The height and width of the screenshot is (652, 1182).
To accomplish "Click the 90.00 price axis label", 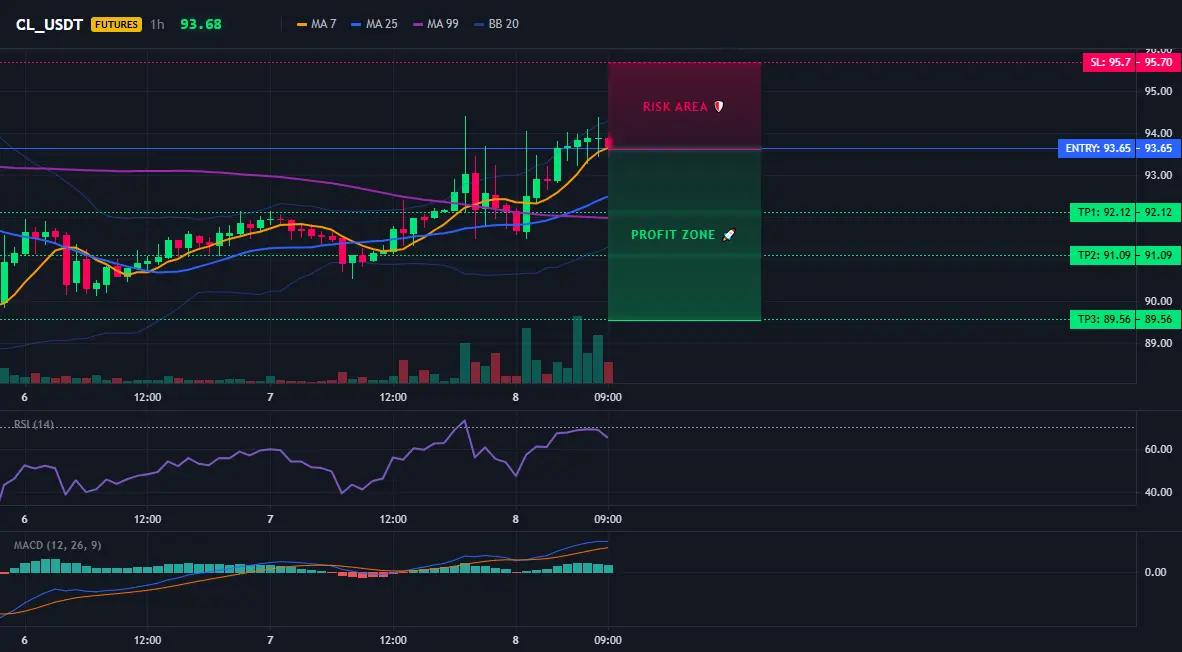I will pos(1158,301).
